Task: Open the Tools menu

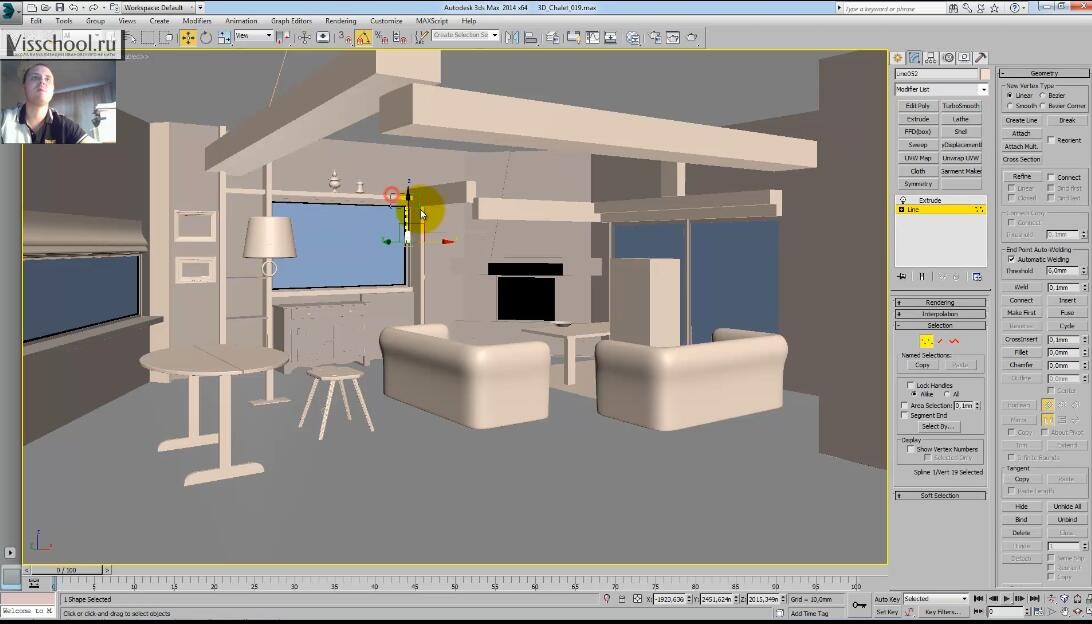Action: [64, 21]
